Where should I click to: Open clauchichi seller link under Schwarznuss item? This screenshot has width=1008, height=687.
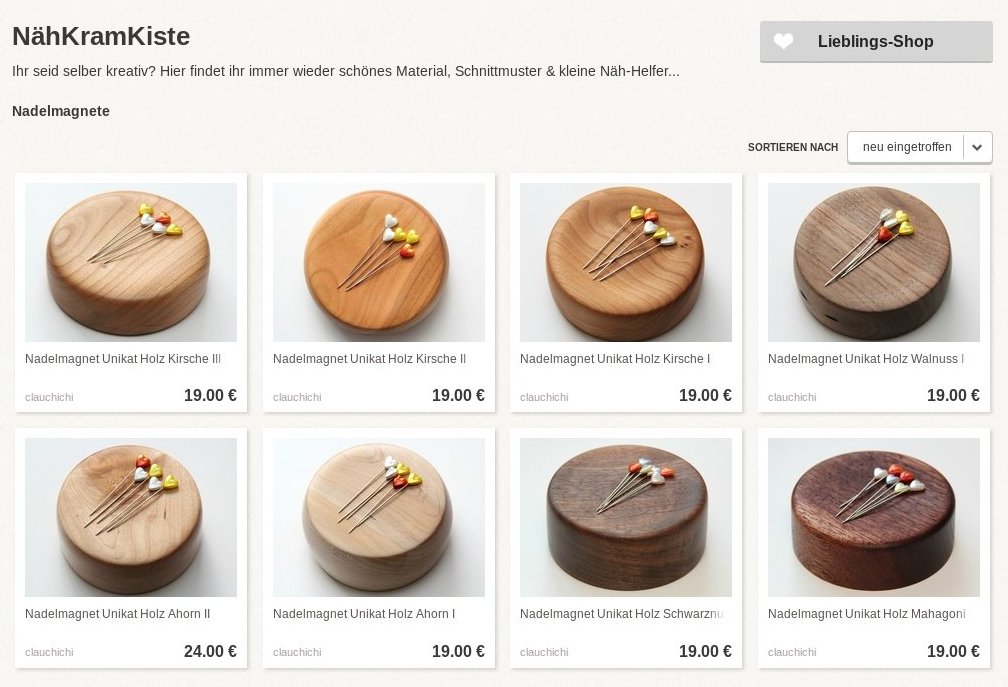544,652
